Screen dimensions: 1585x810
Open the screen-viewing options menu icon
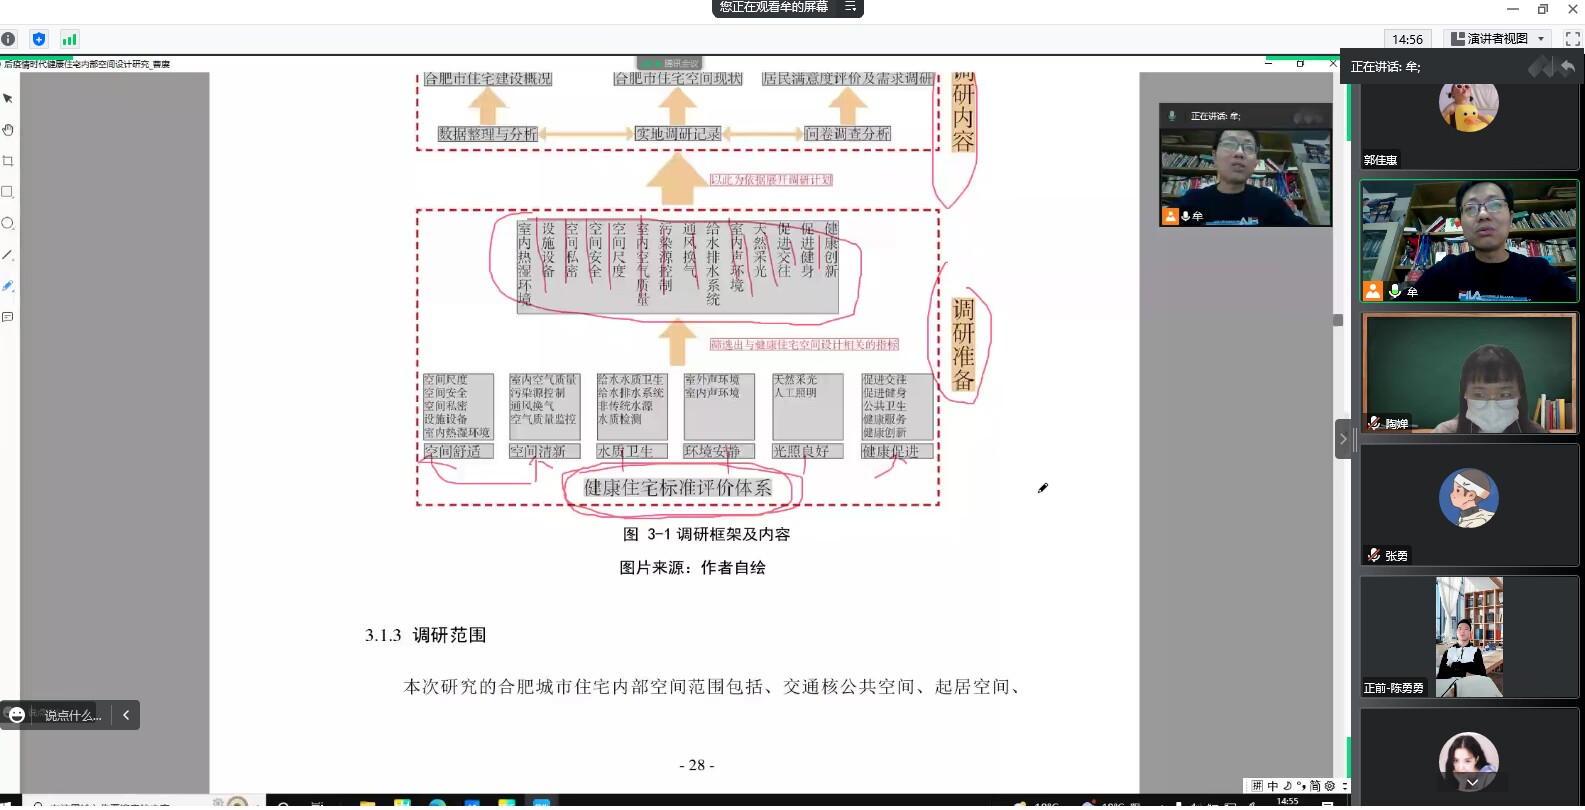pyautogui.click(x=850, y=7)
